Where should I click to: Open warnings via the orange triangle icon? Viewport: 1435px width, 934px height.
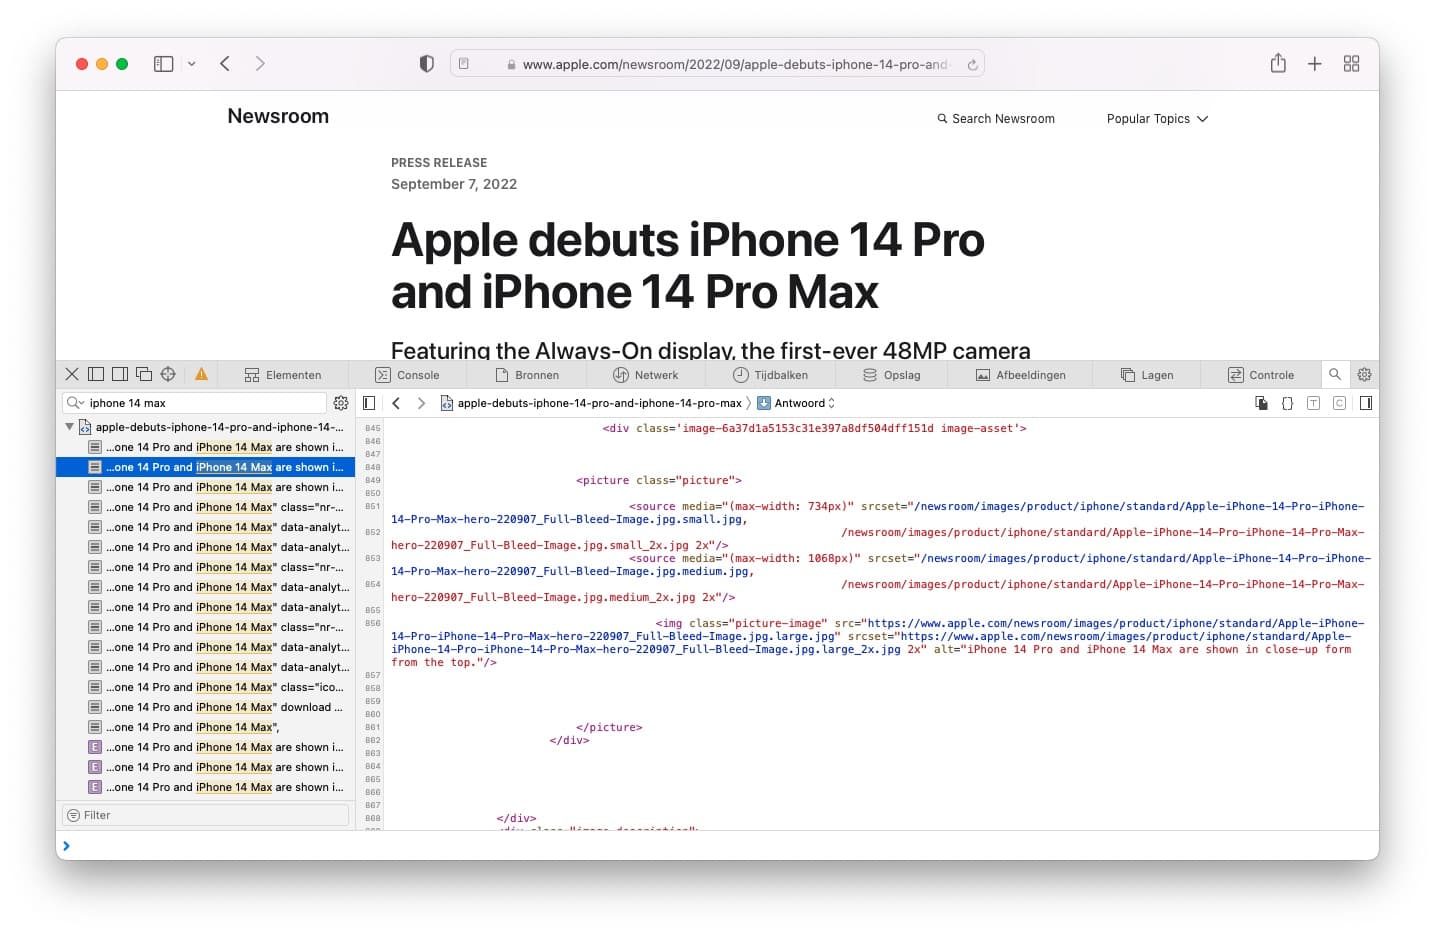click(x=201, y=374)
